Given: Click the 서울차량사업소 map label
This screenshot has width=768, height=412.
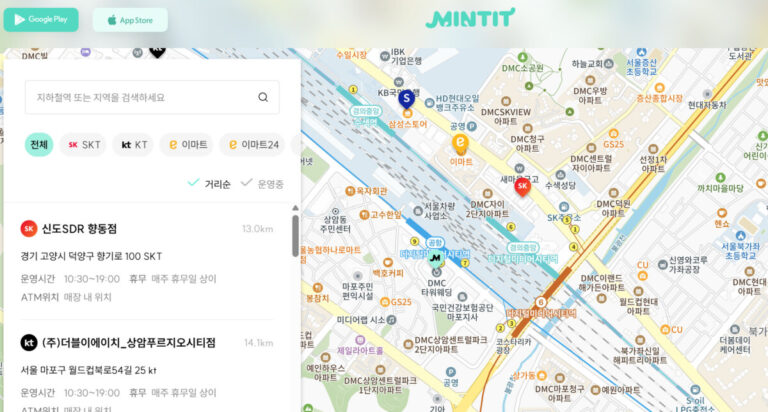Looking at the screenshot, I should click(439, 211).
